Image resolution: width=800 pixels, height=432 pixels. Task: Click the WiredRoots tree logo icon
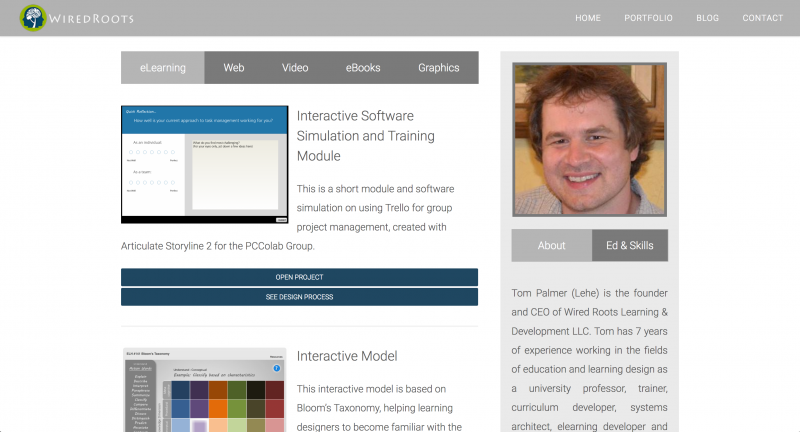coord(34,18)
